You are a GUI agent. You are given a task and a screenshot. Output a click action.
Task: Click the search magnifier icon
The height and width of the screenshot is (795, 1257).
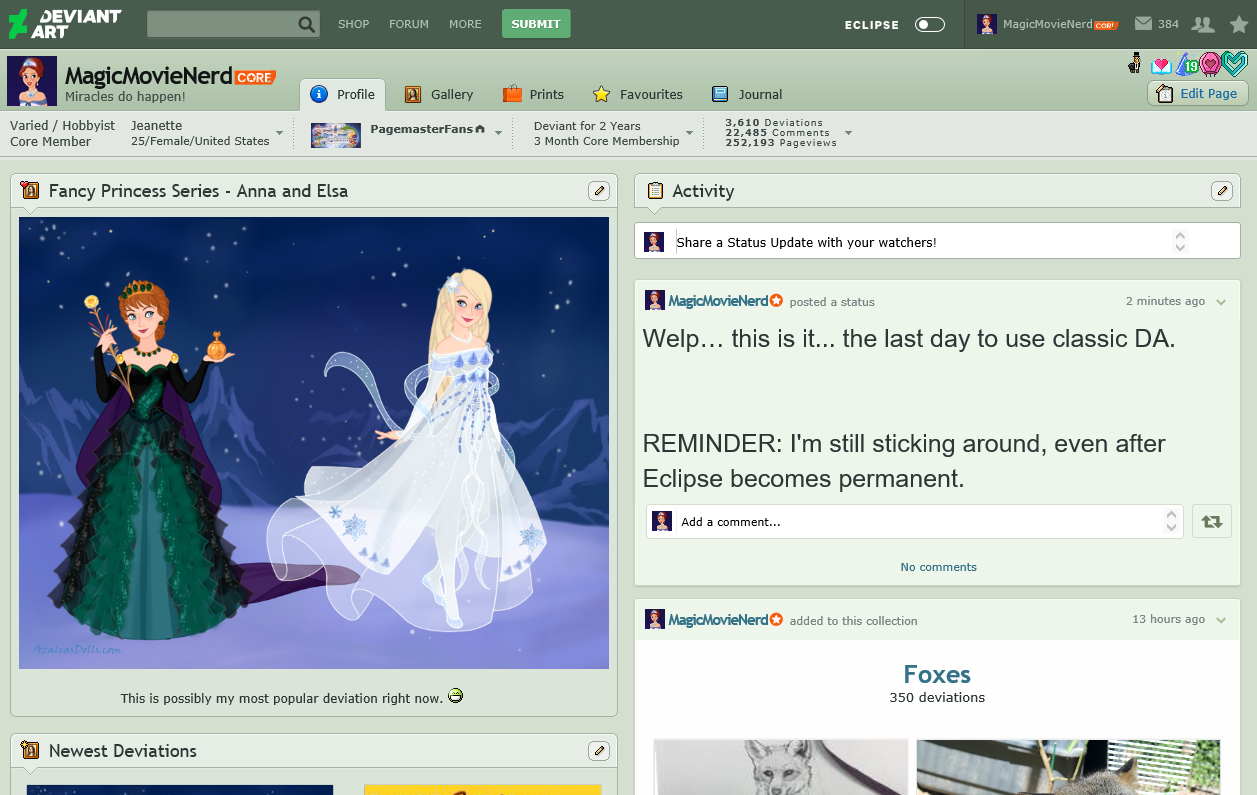point(307,24)
